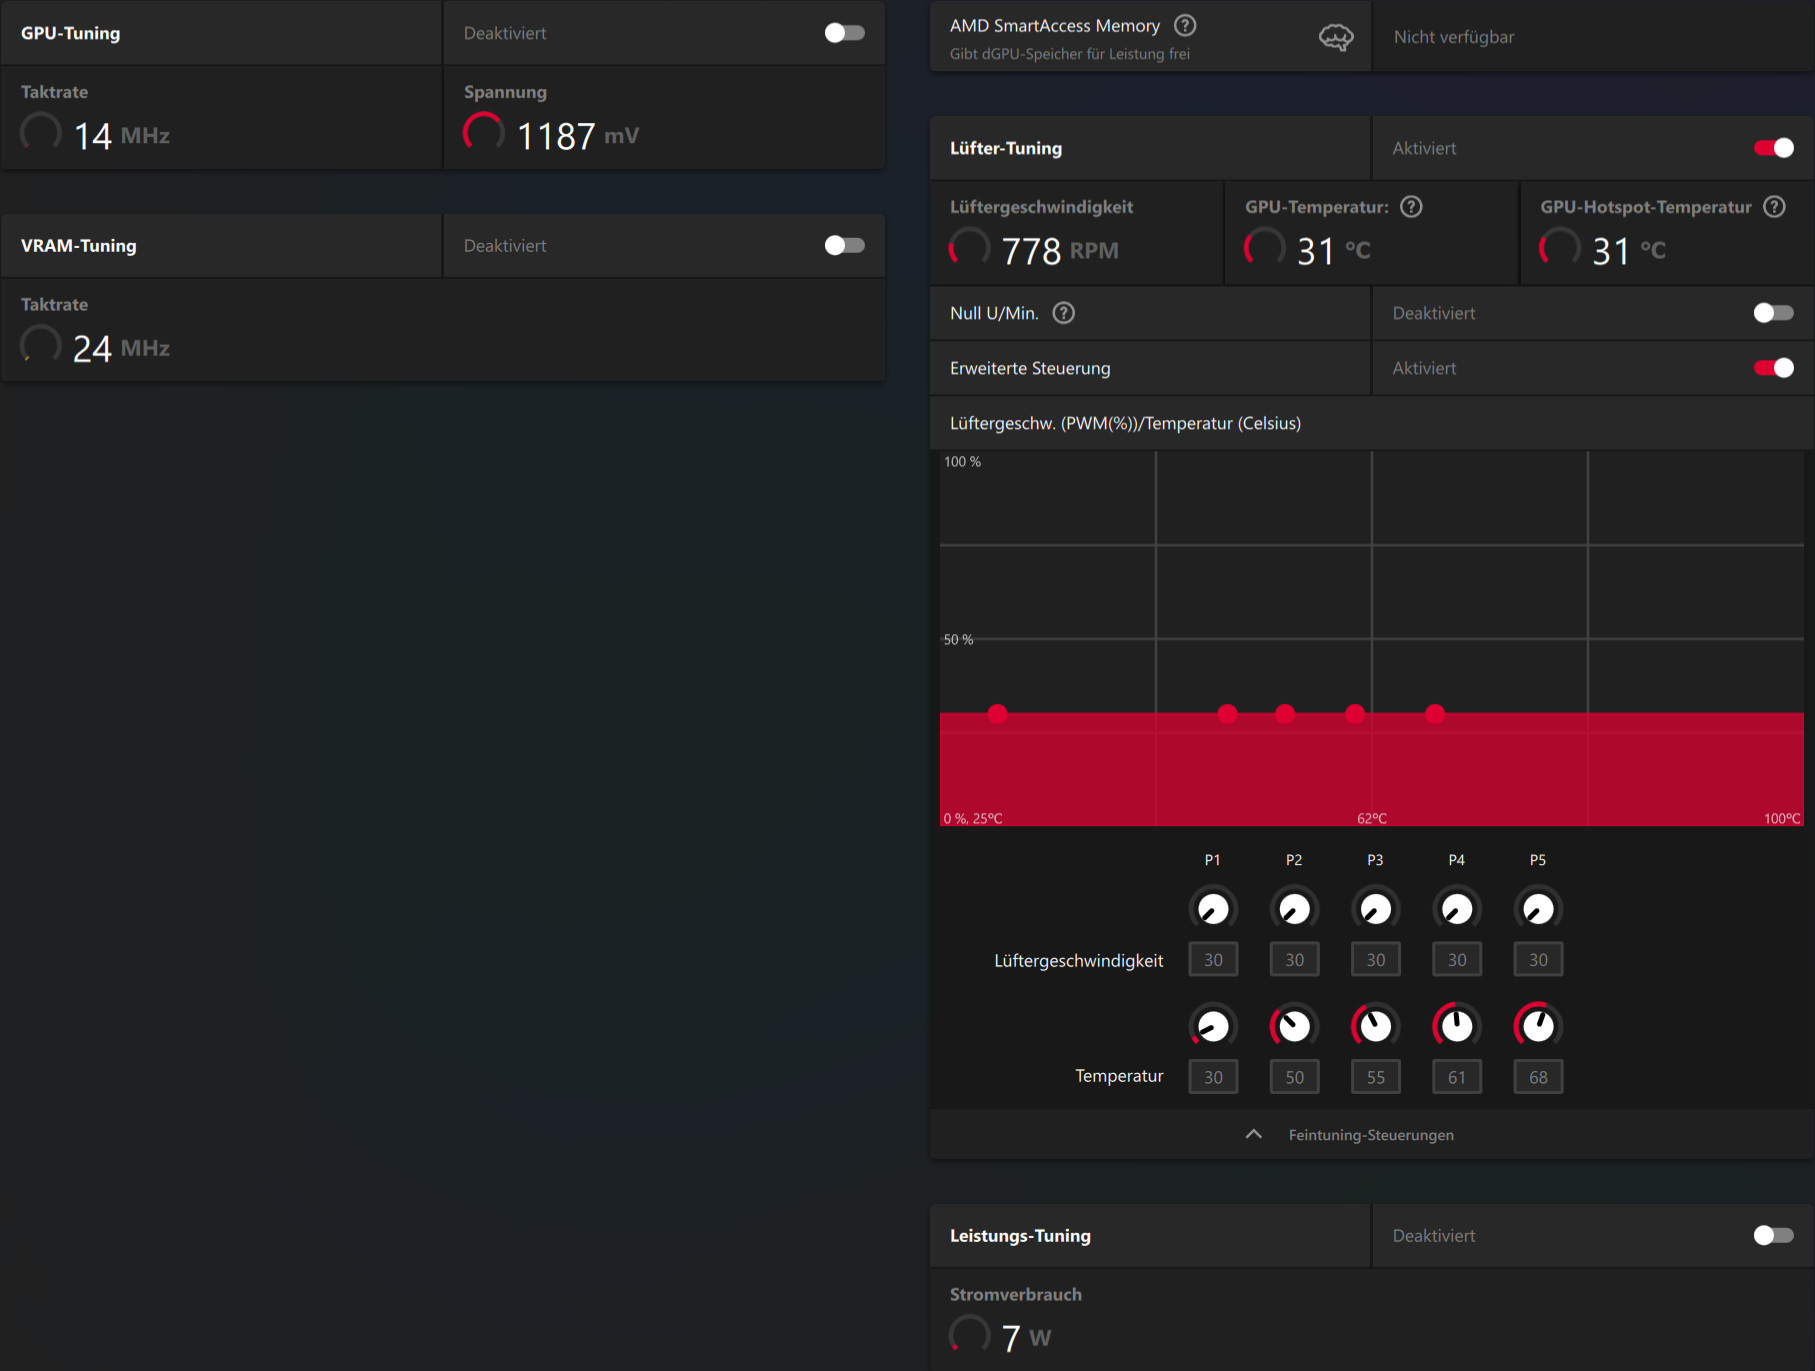Click the GPU-Tuning Taktrate value 14 MHz
The image size is (1815, 1371).
(122, 135)
